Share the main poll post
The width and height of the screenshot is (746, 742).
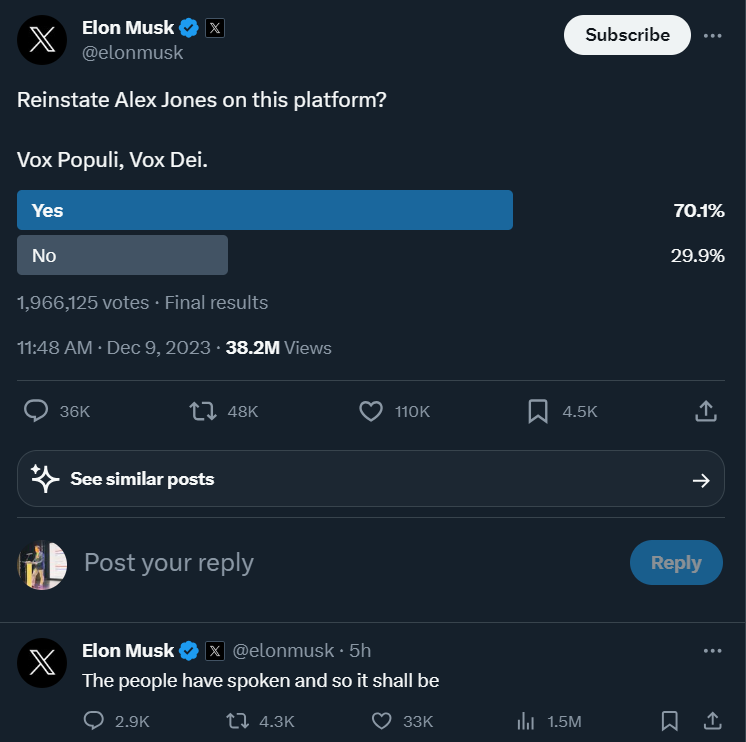coord(705,411)
